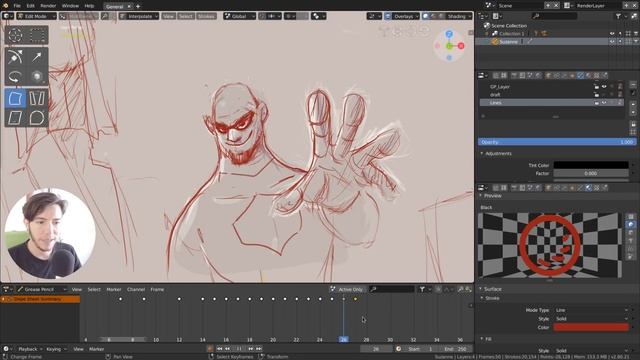The height and width of the screenshot is (360, 640).
Task: Select the Box Select tool
Action: click(x=37, y=36)
